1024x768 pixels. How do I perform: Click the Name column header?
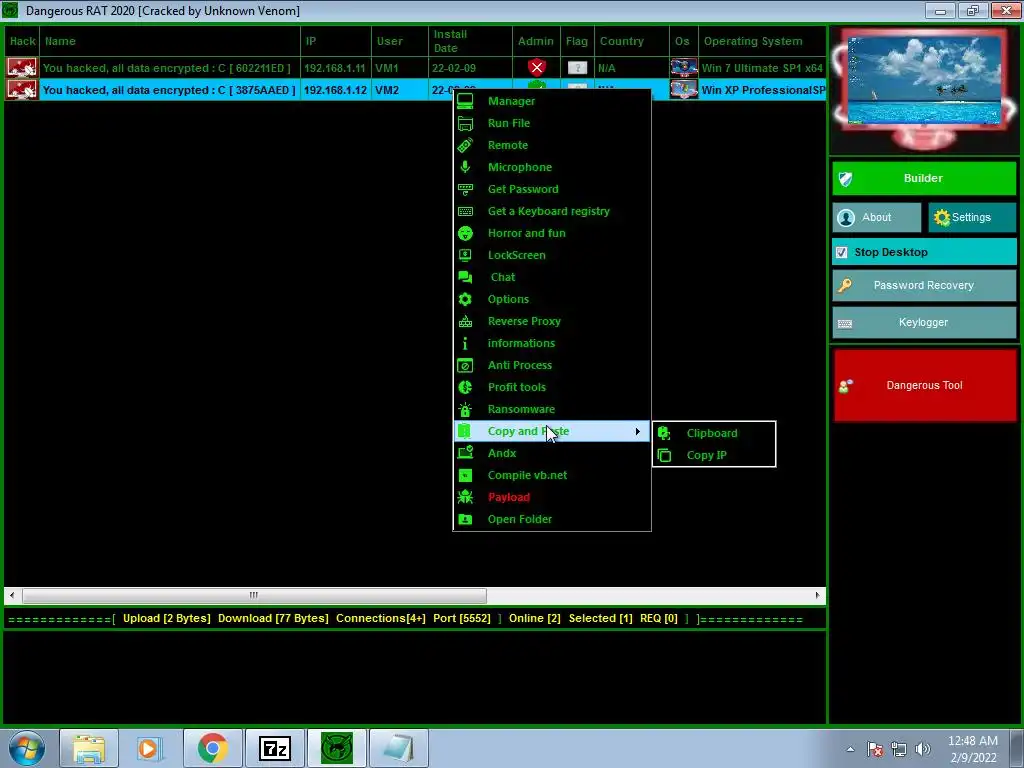click(x=170, y=41)
